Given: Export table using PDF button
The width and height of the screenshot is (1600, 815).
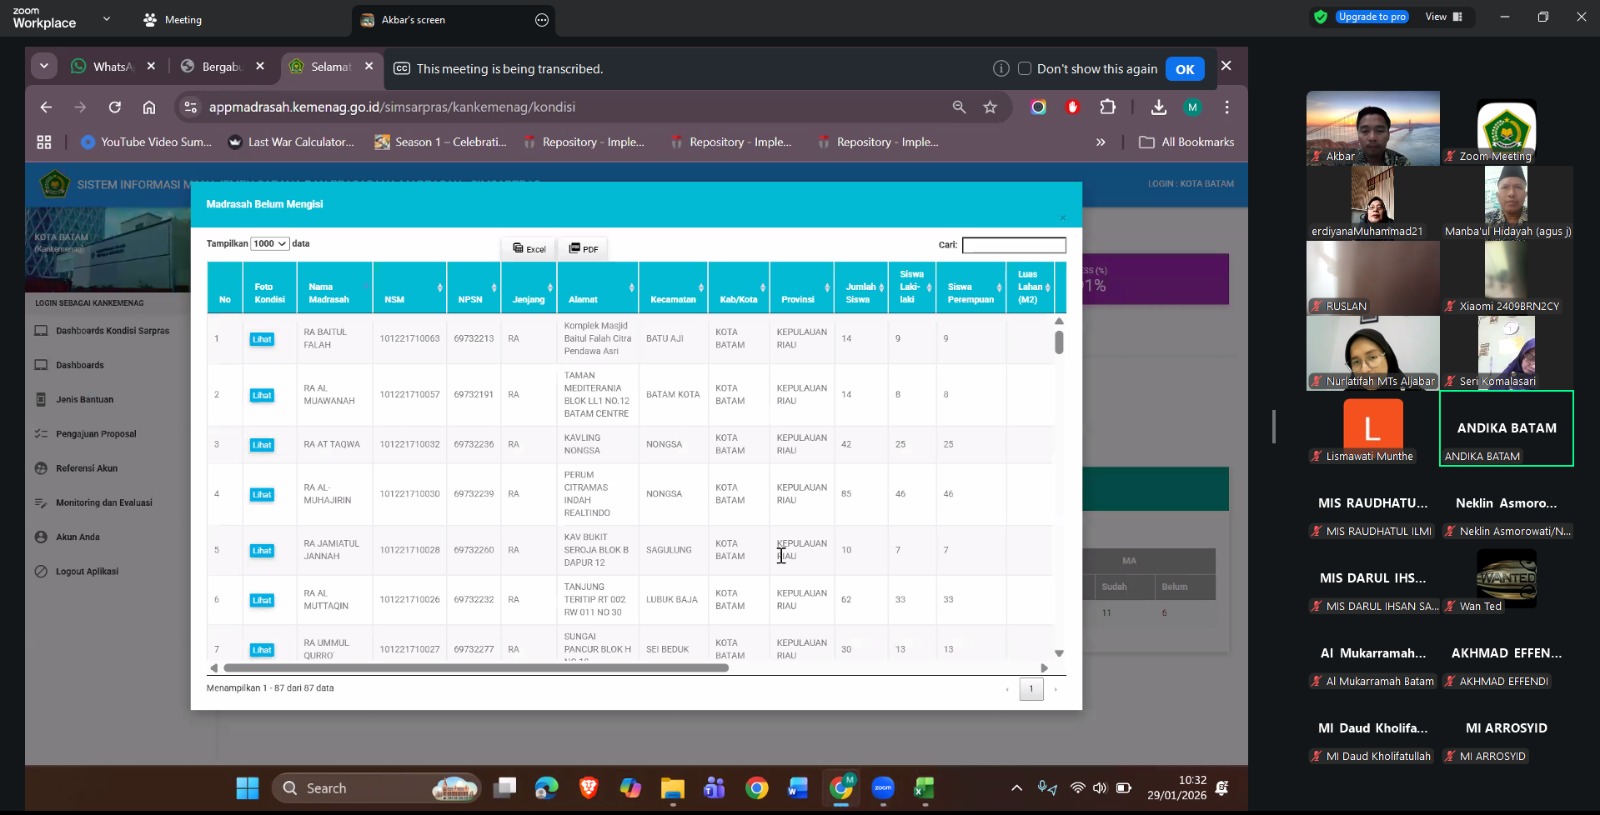Looking at the screenshot, I should [583, 248].
